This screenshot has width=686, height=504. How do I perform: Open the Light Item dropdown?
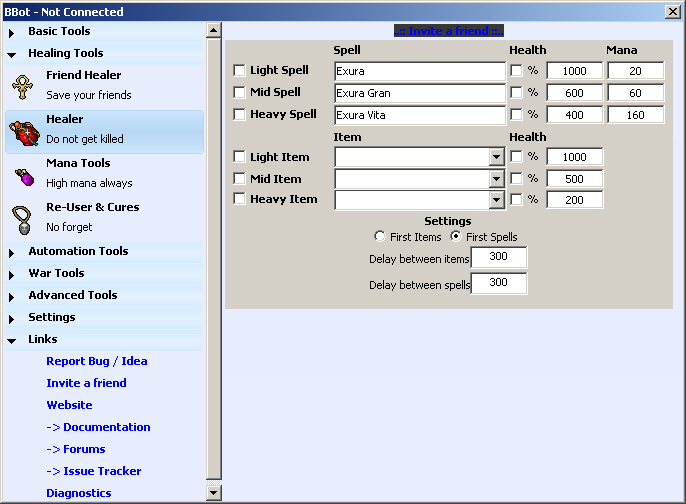click(x=496, y=157)
